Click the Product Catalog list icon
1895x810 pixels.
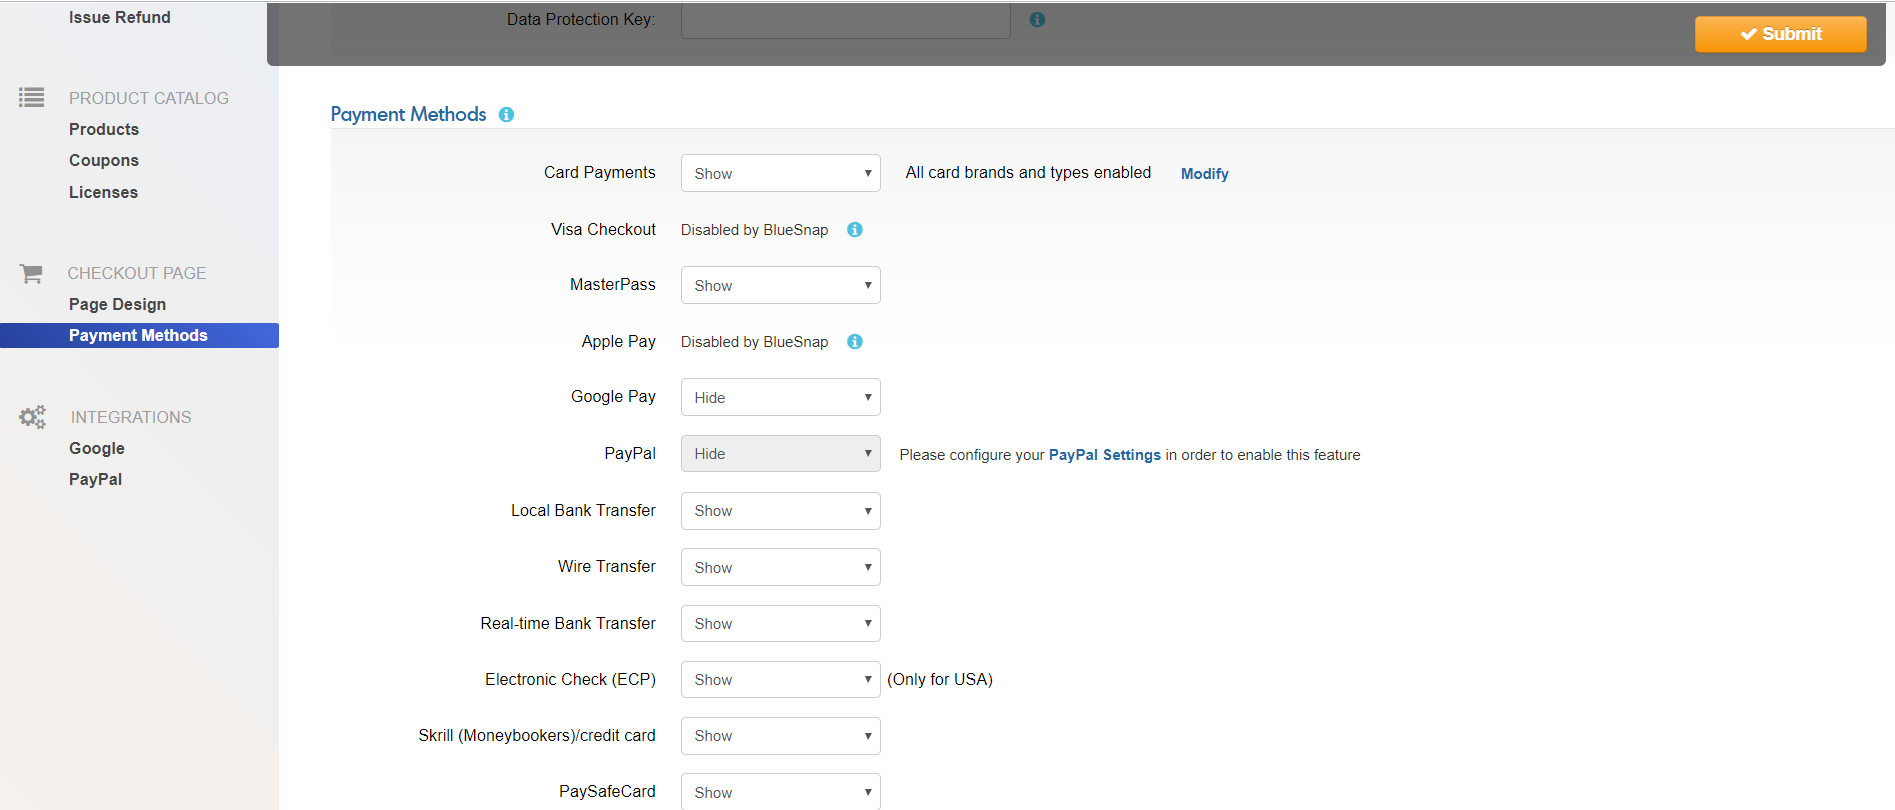click(32, 97)
